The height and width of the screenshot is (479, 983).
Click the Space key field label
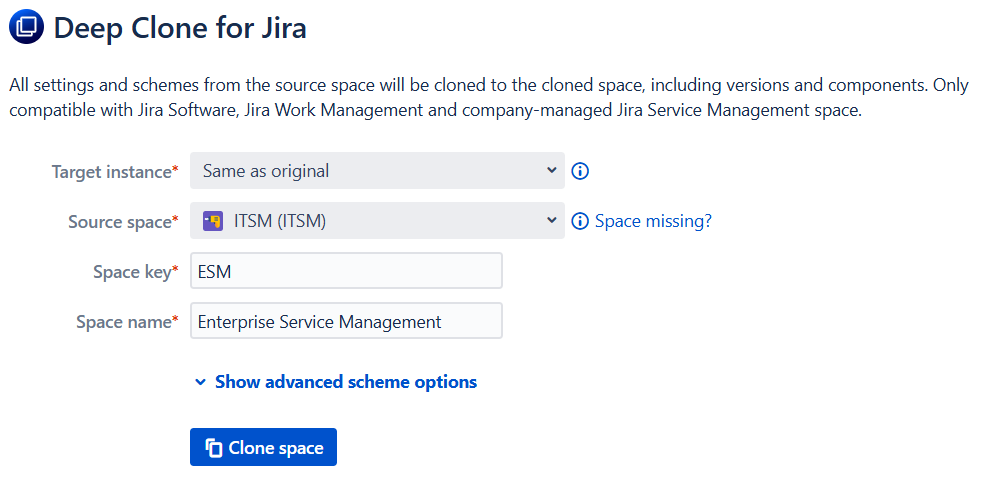tap(130, 272)
